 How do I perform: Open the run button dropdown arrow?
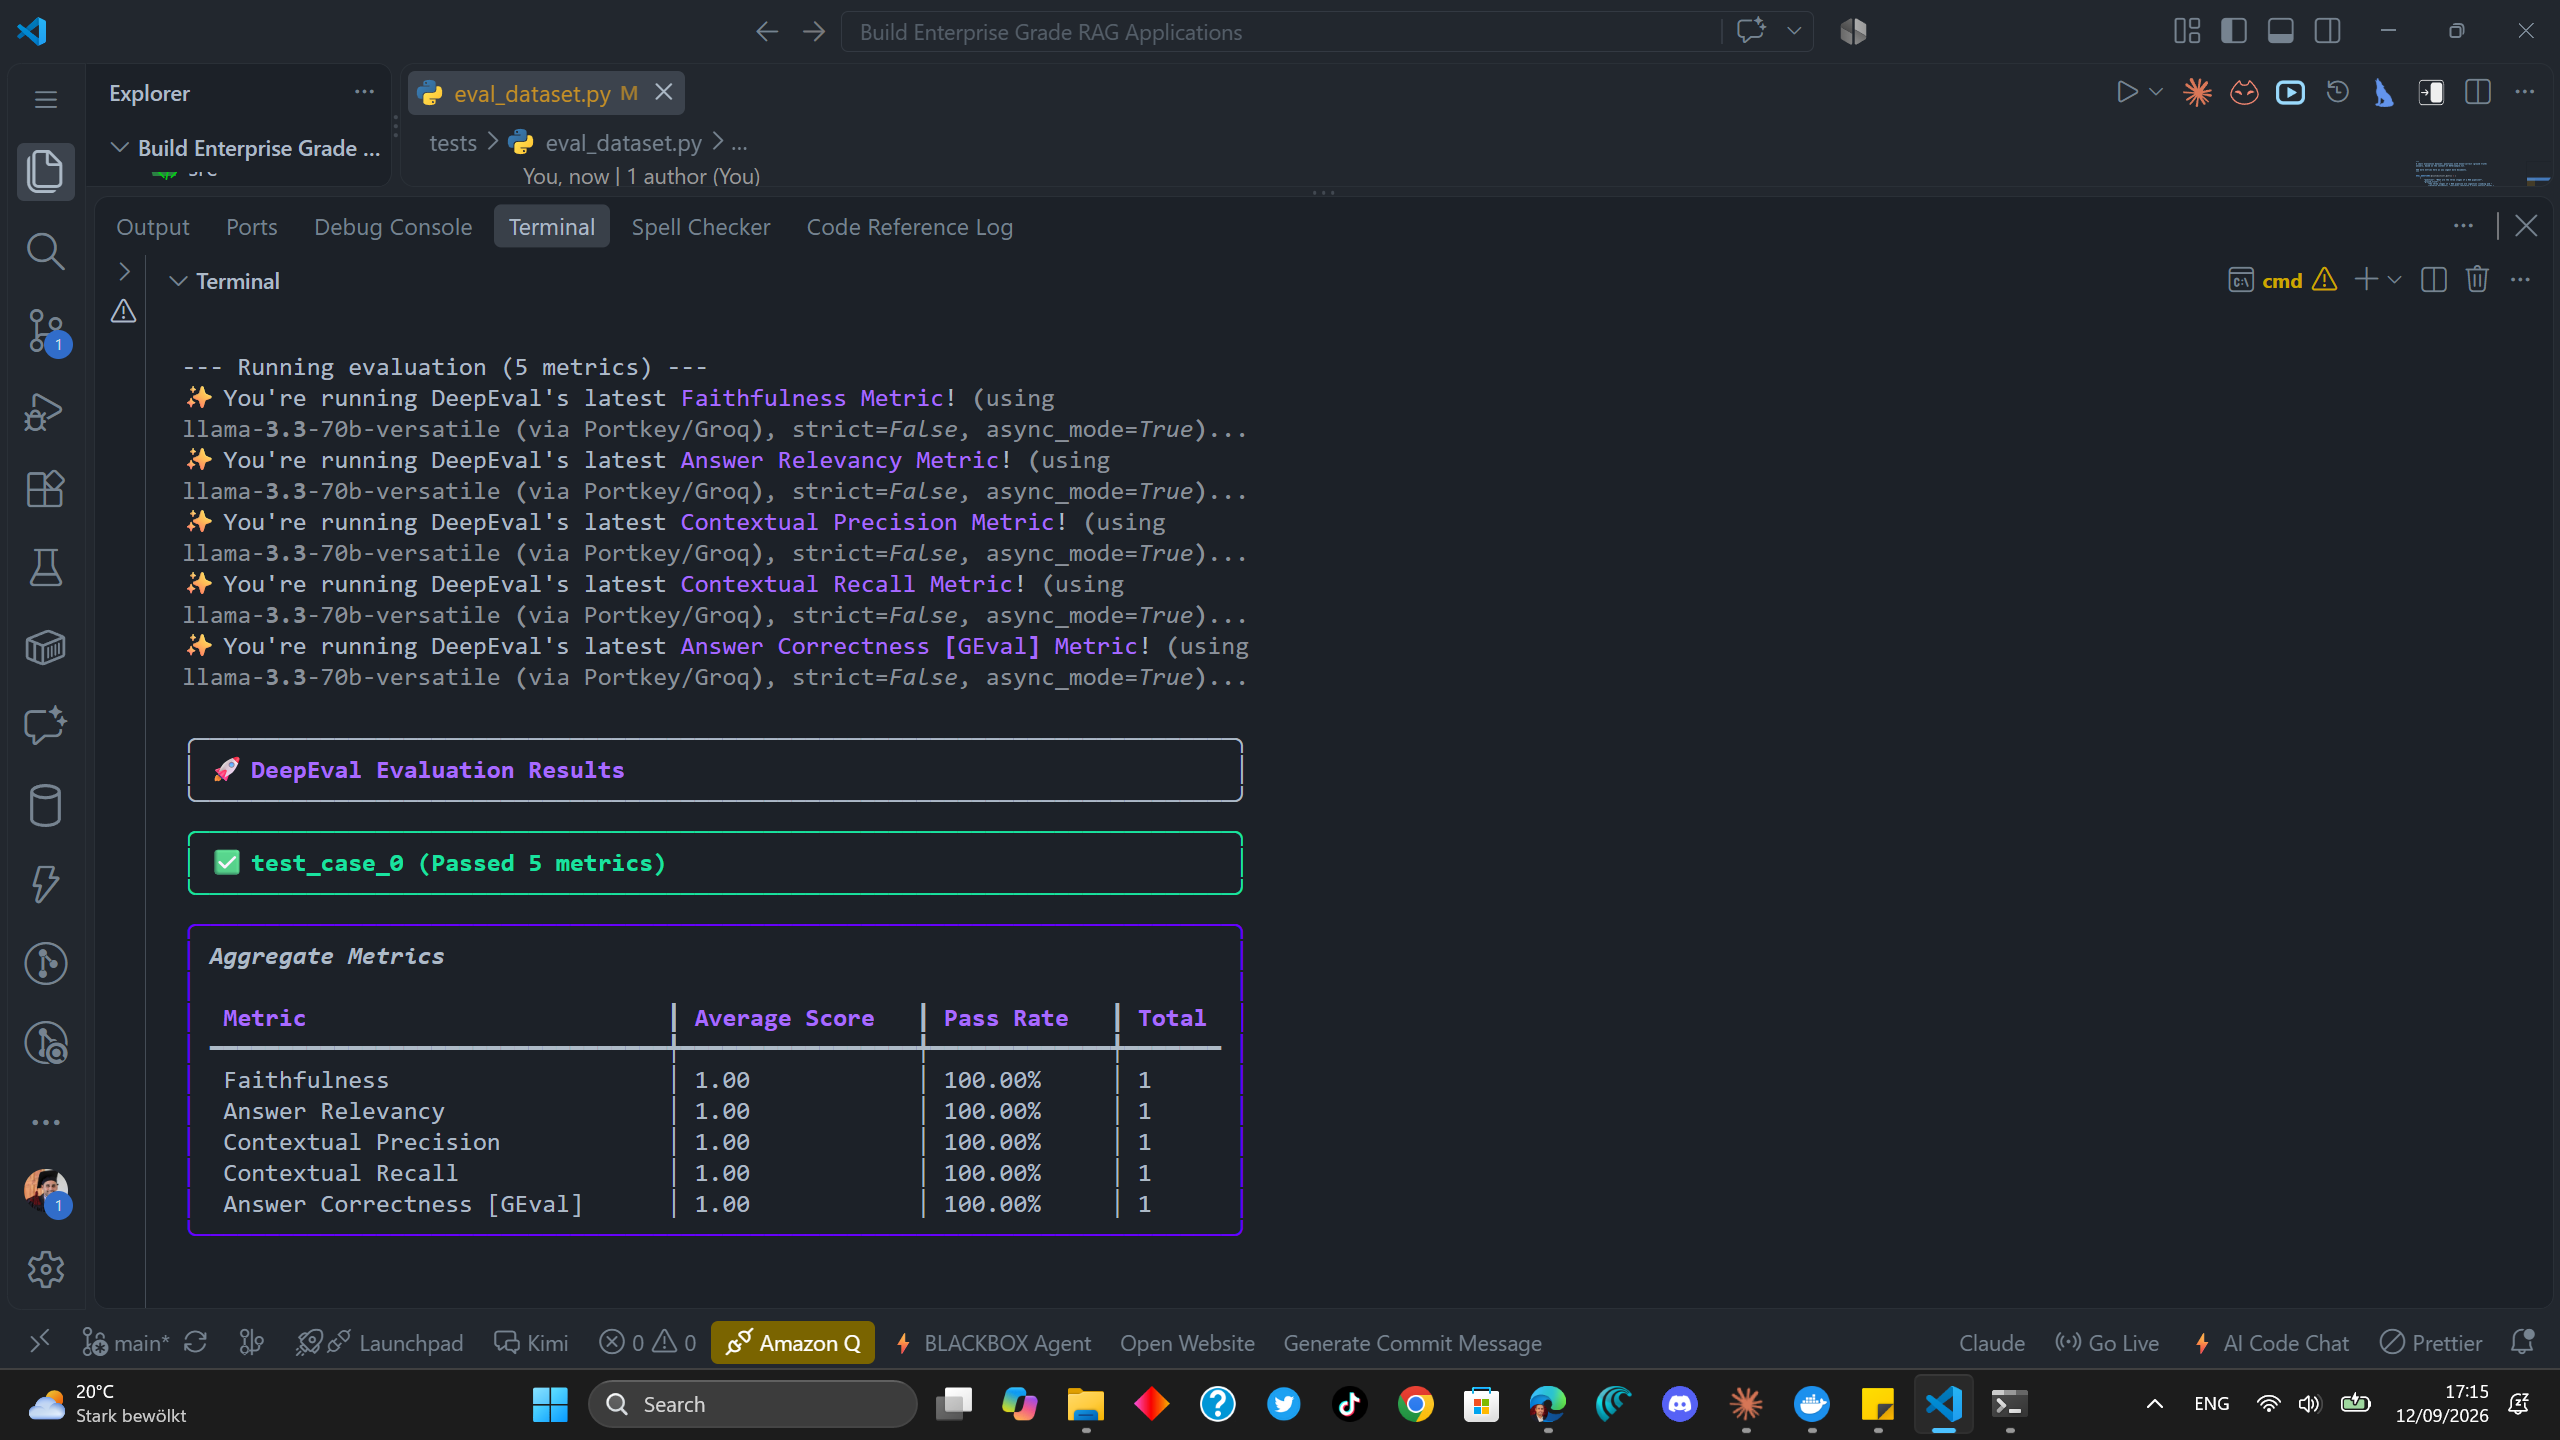point(2156,92)
